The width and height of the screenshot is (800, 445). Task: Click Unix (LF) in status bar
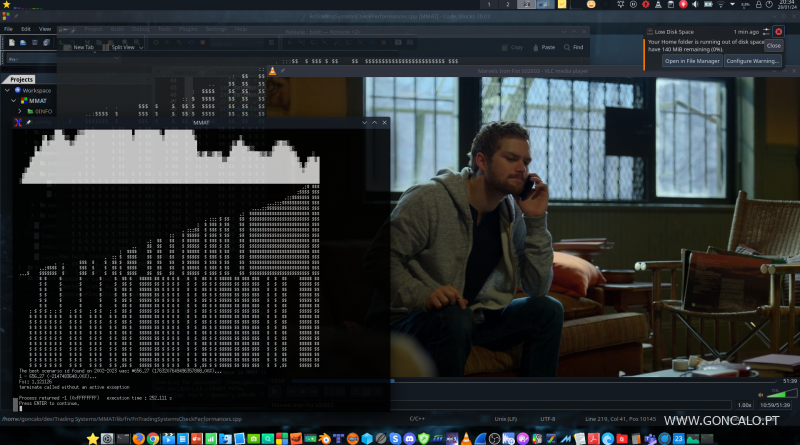[505, 419]
